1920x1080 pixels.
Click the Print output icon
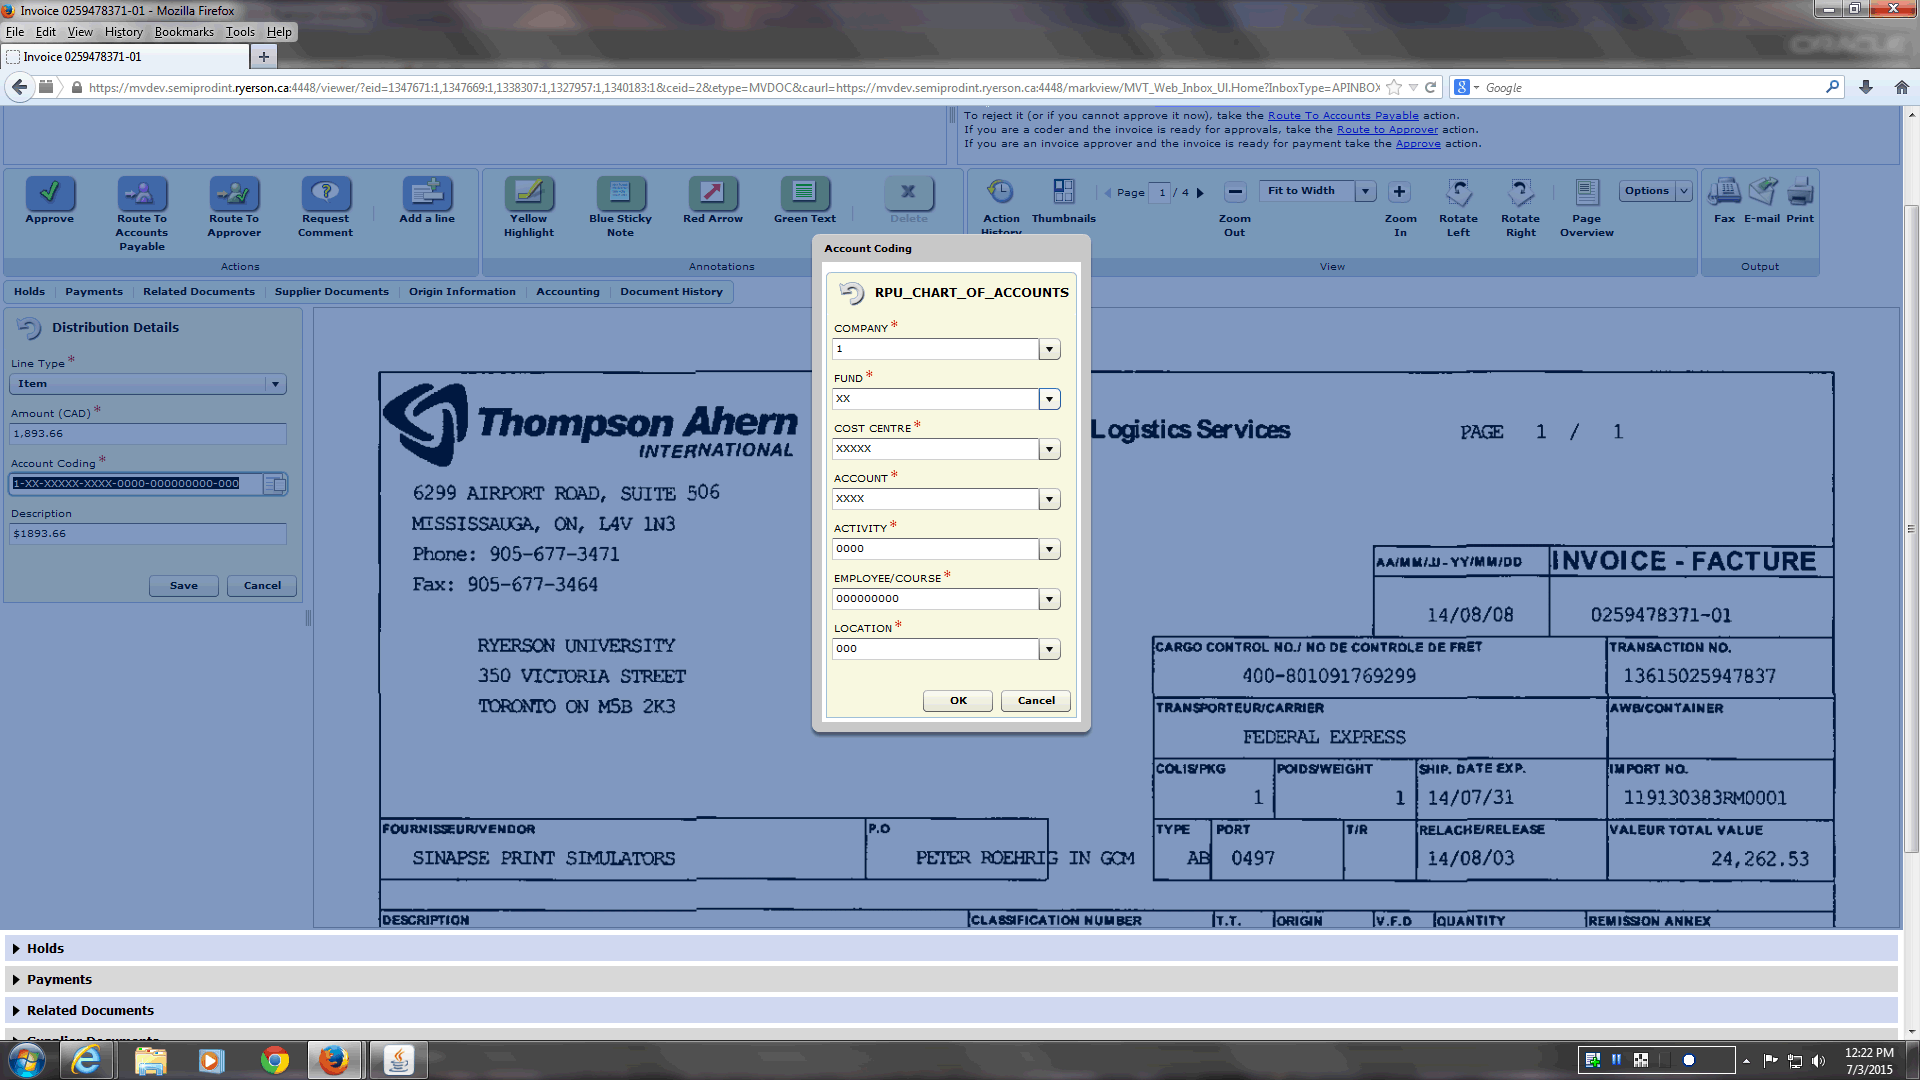[1800, 191]
